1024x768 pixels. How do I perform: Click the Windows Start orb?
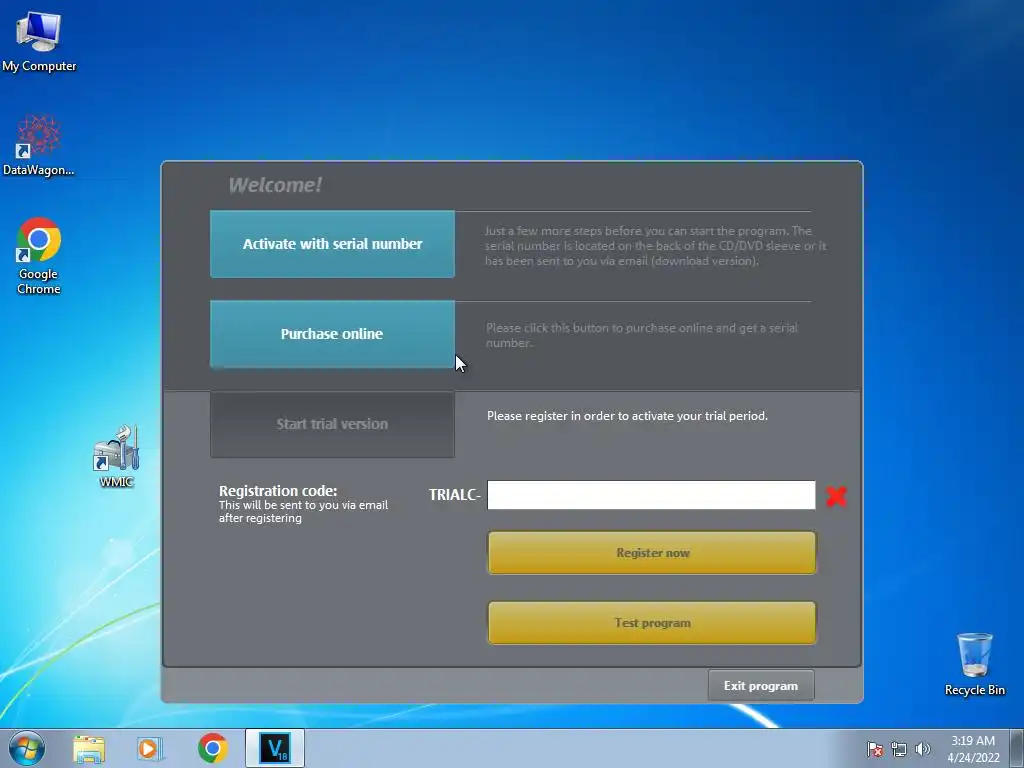point(27,748)
